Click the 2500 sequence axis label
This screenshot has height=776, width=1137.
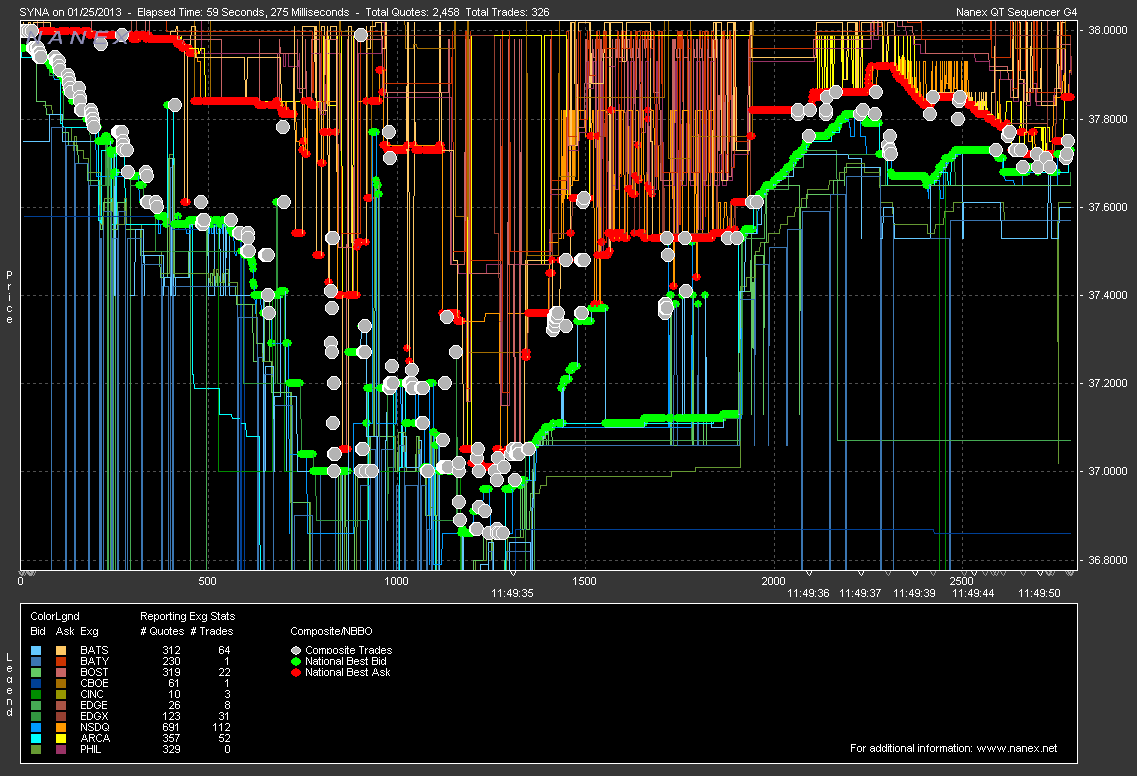point(962,581)
